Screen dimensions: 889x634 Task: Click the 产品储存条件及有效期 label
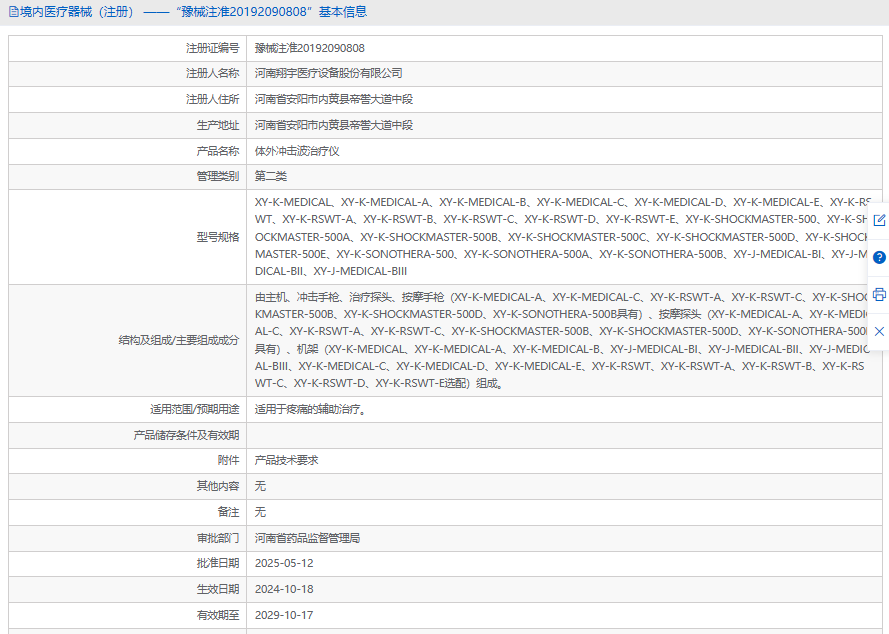186,435
